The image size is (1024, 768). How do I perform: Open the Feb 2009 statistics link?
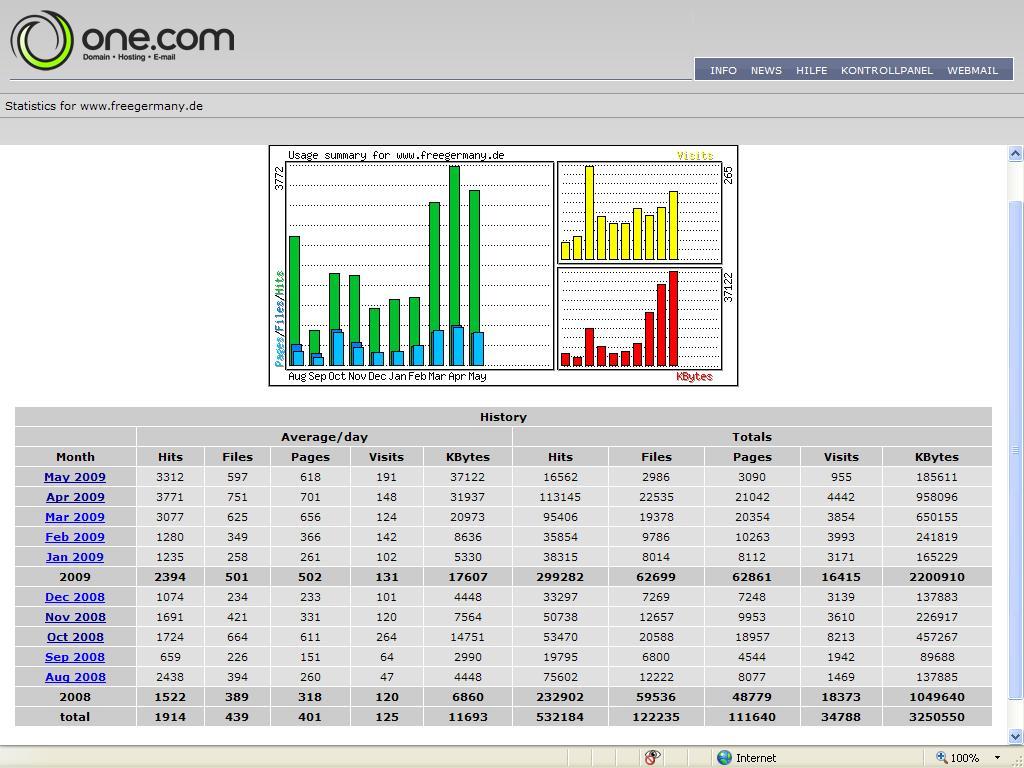click(x=75, y=537)
